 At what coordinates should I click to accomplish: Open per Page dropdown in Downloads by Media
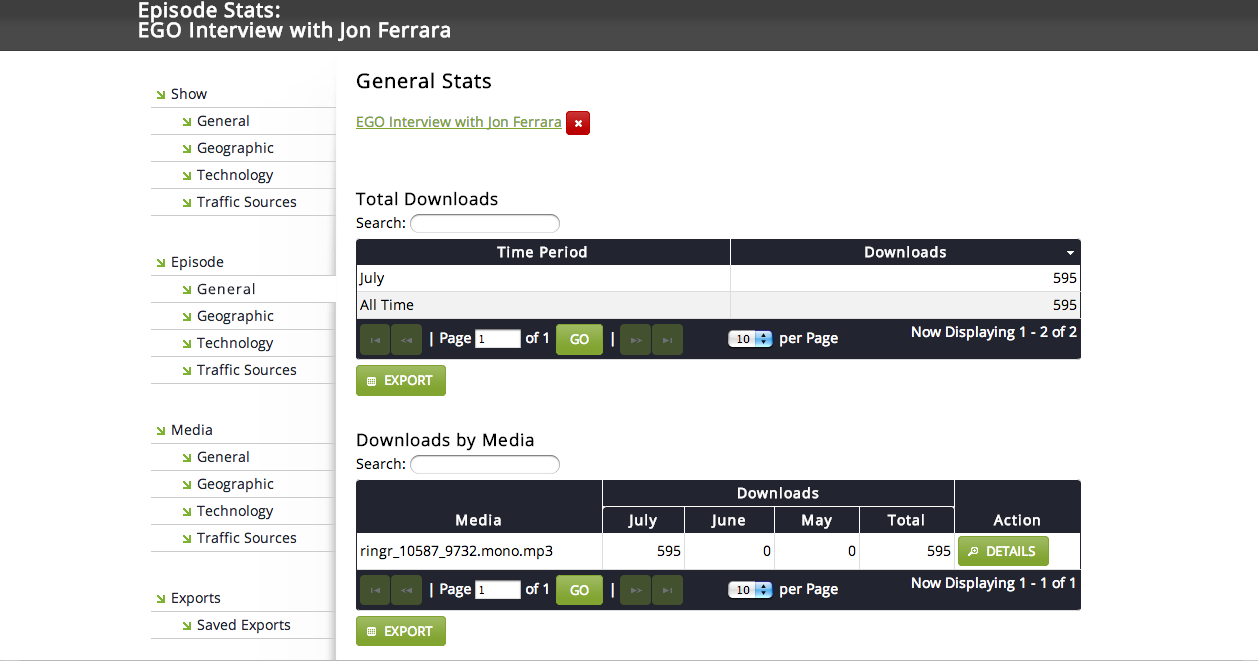click(x=750, y=590)
